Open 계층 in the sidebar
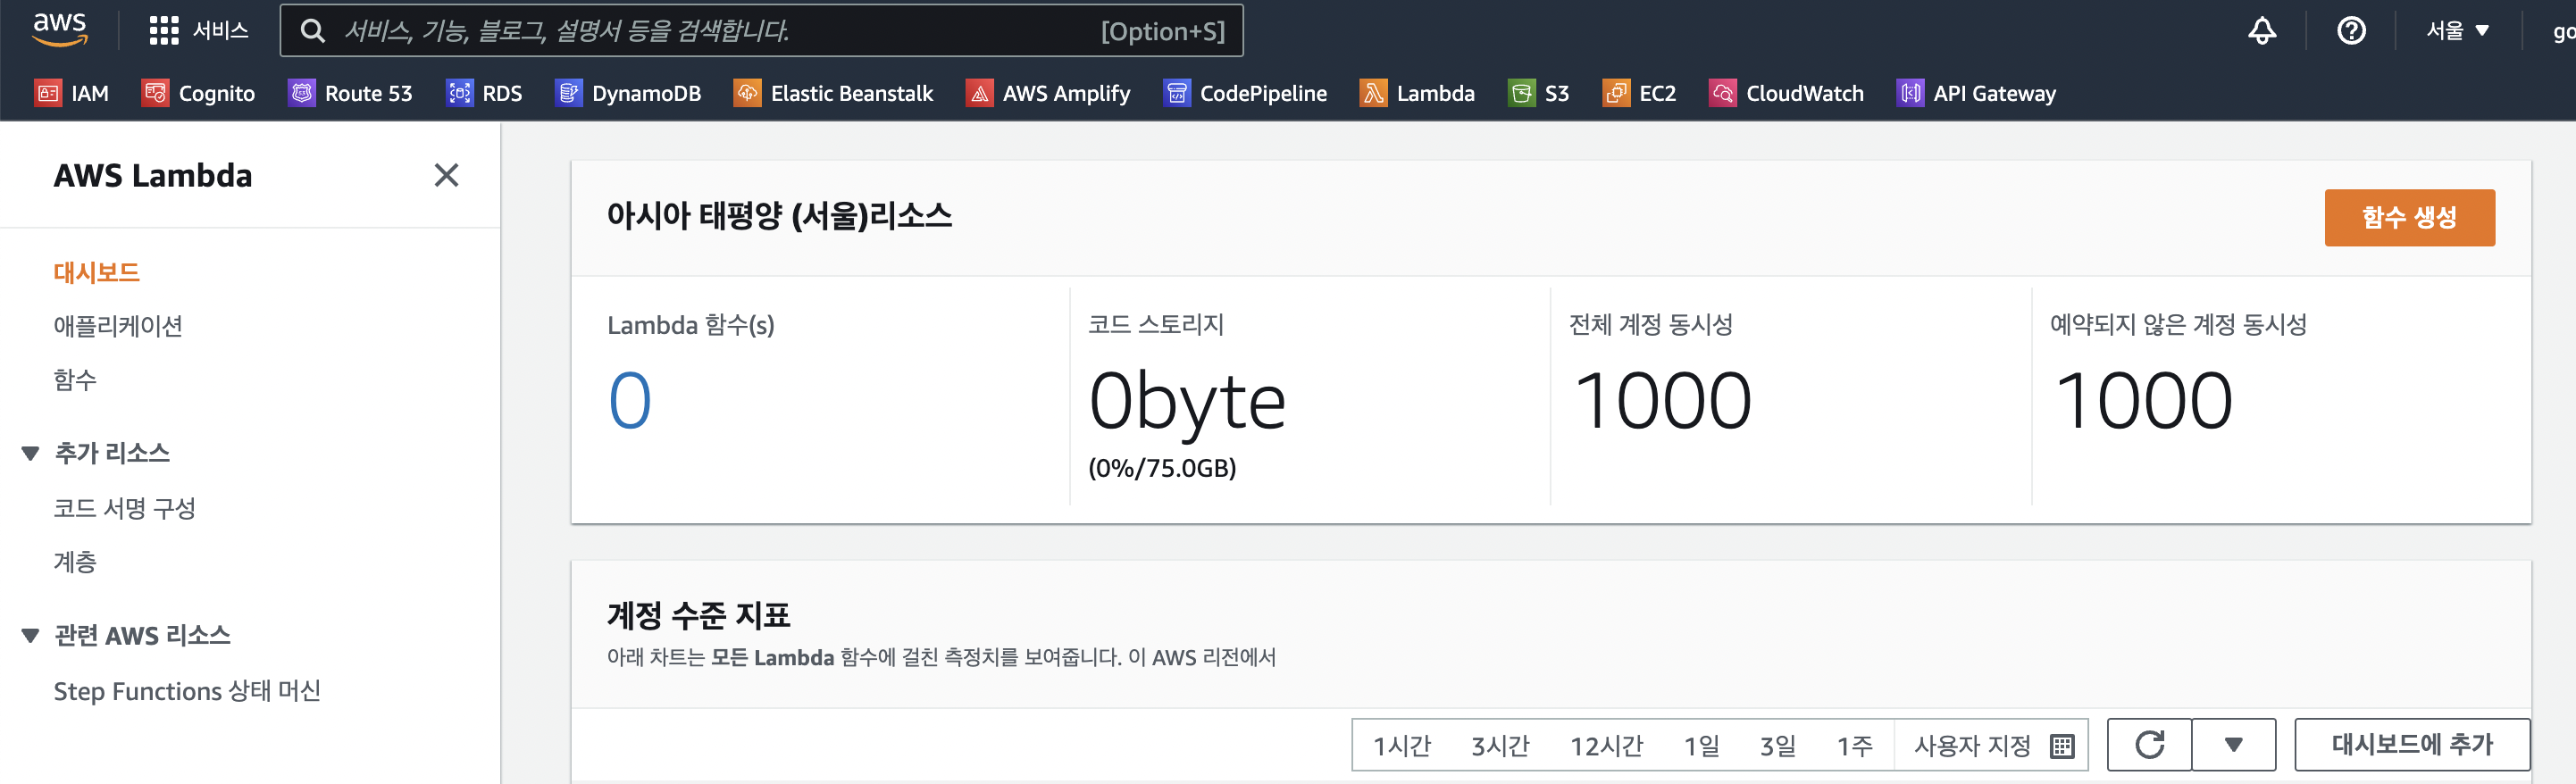This screenshot has height=784, width=2576. click(75, 562)
